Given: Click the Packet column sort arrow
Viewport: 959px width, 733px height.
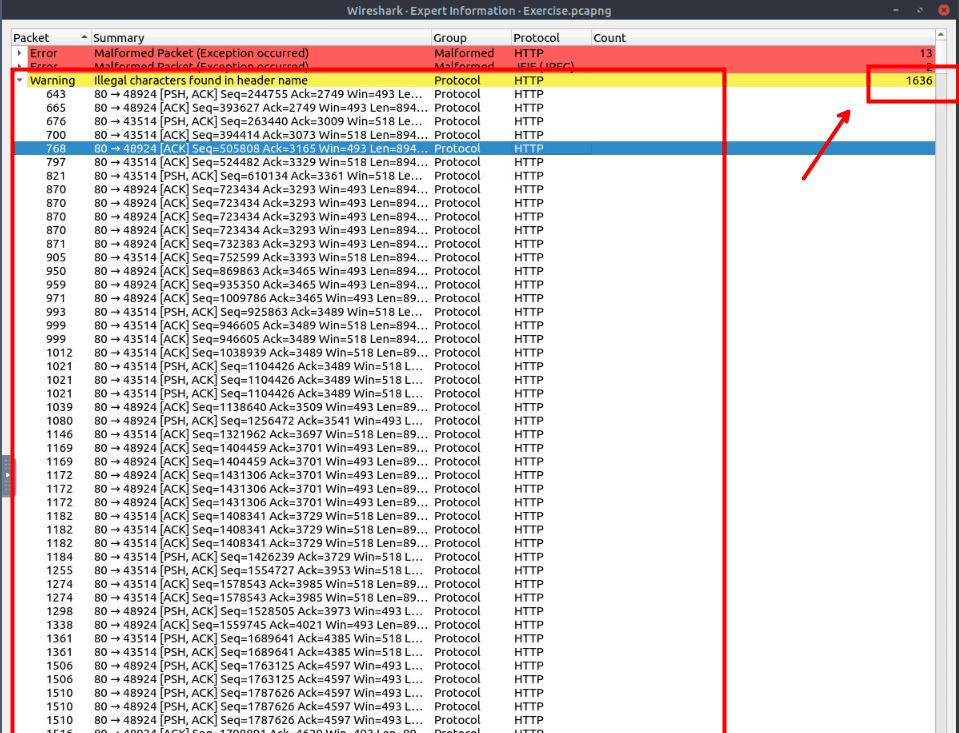Looking at the screenshot, I should [83, 37].
